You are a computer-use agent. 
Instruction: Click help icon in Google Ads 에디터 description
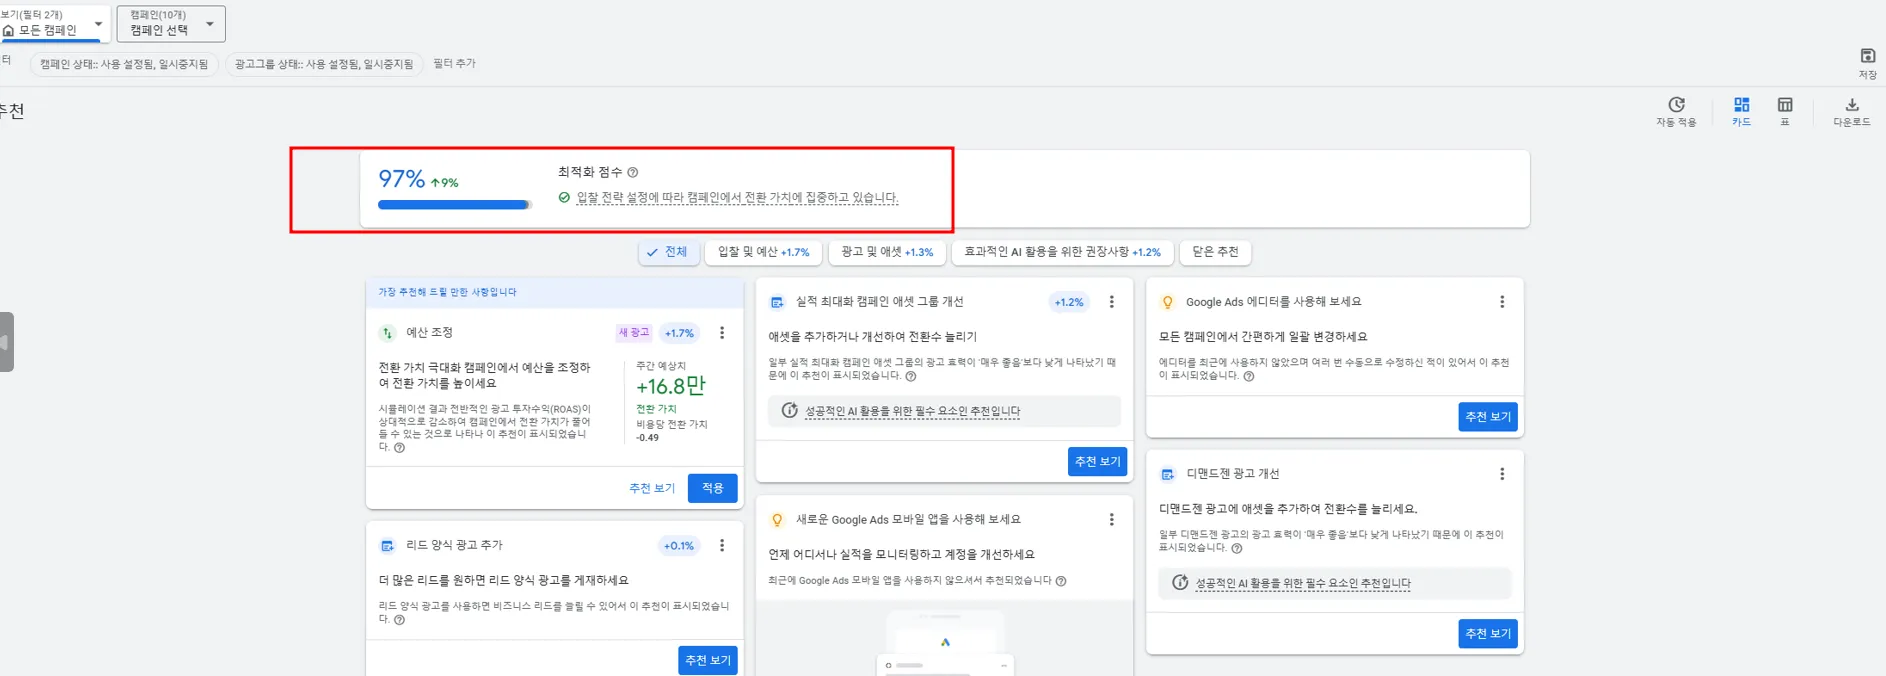(1248, 376)
